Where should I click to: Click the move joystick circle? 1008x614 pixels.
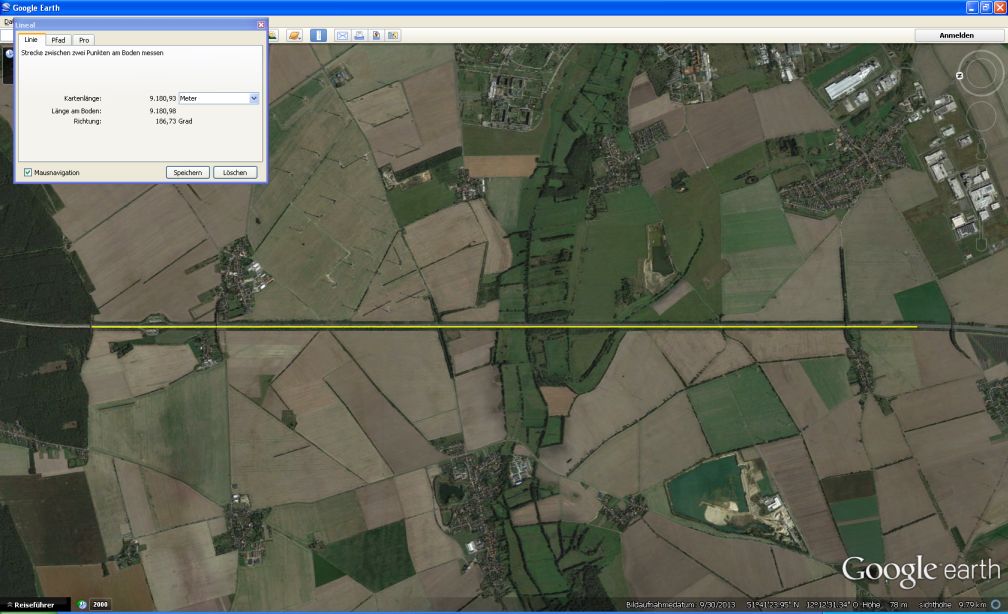pyautogui.click(x=981, y=116)
